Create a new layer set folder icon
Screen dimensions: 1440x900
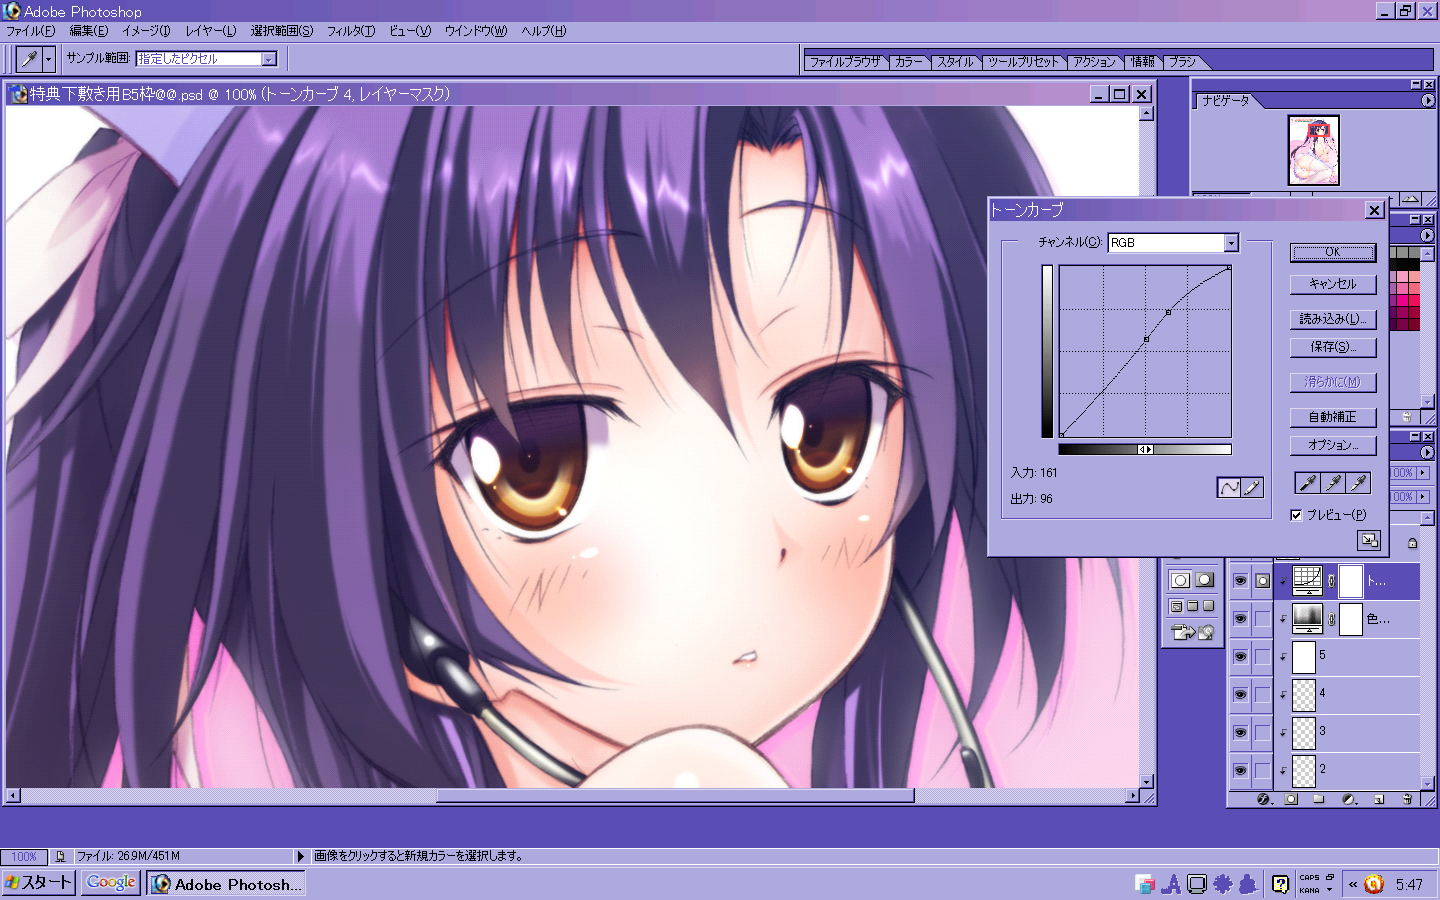1319,799
